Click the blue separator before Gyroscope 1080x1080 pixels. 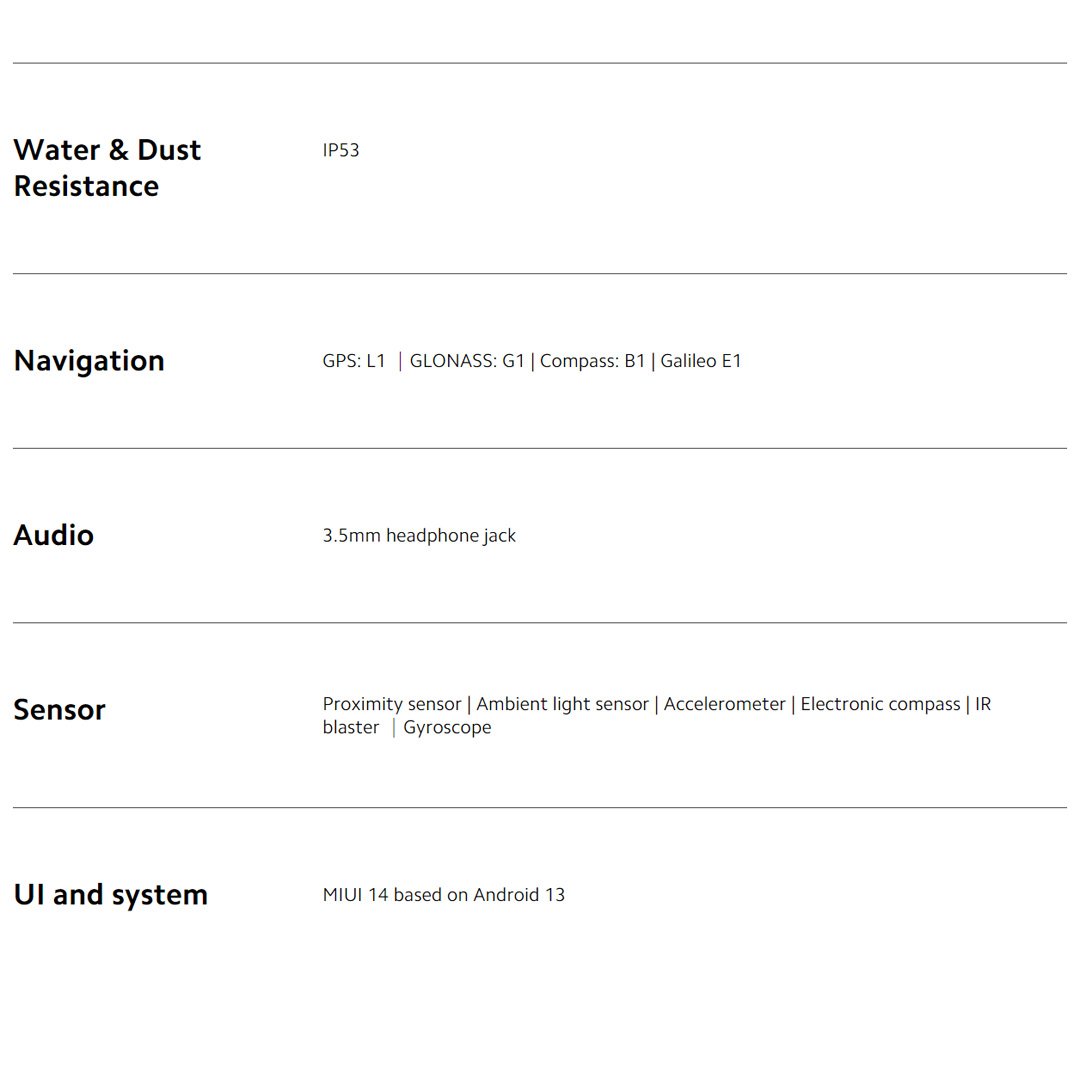393,728
